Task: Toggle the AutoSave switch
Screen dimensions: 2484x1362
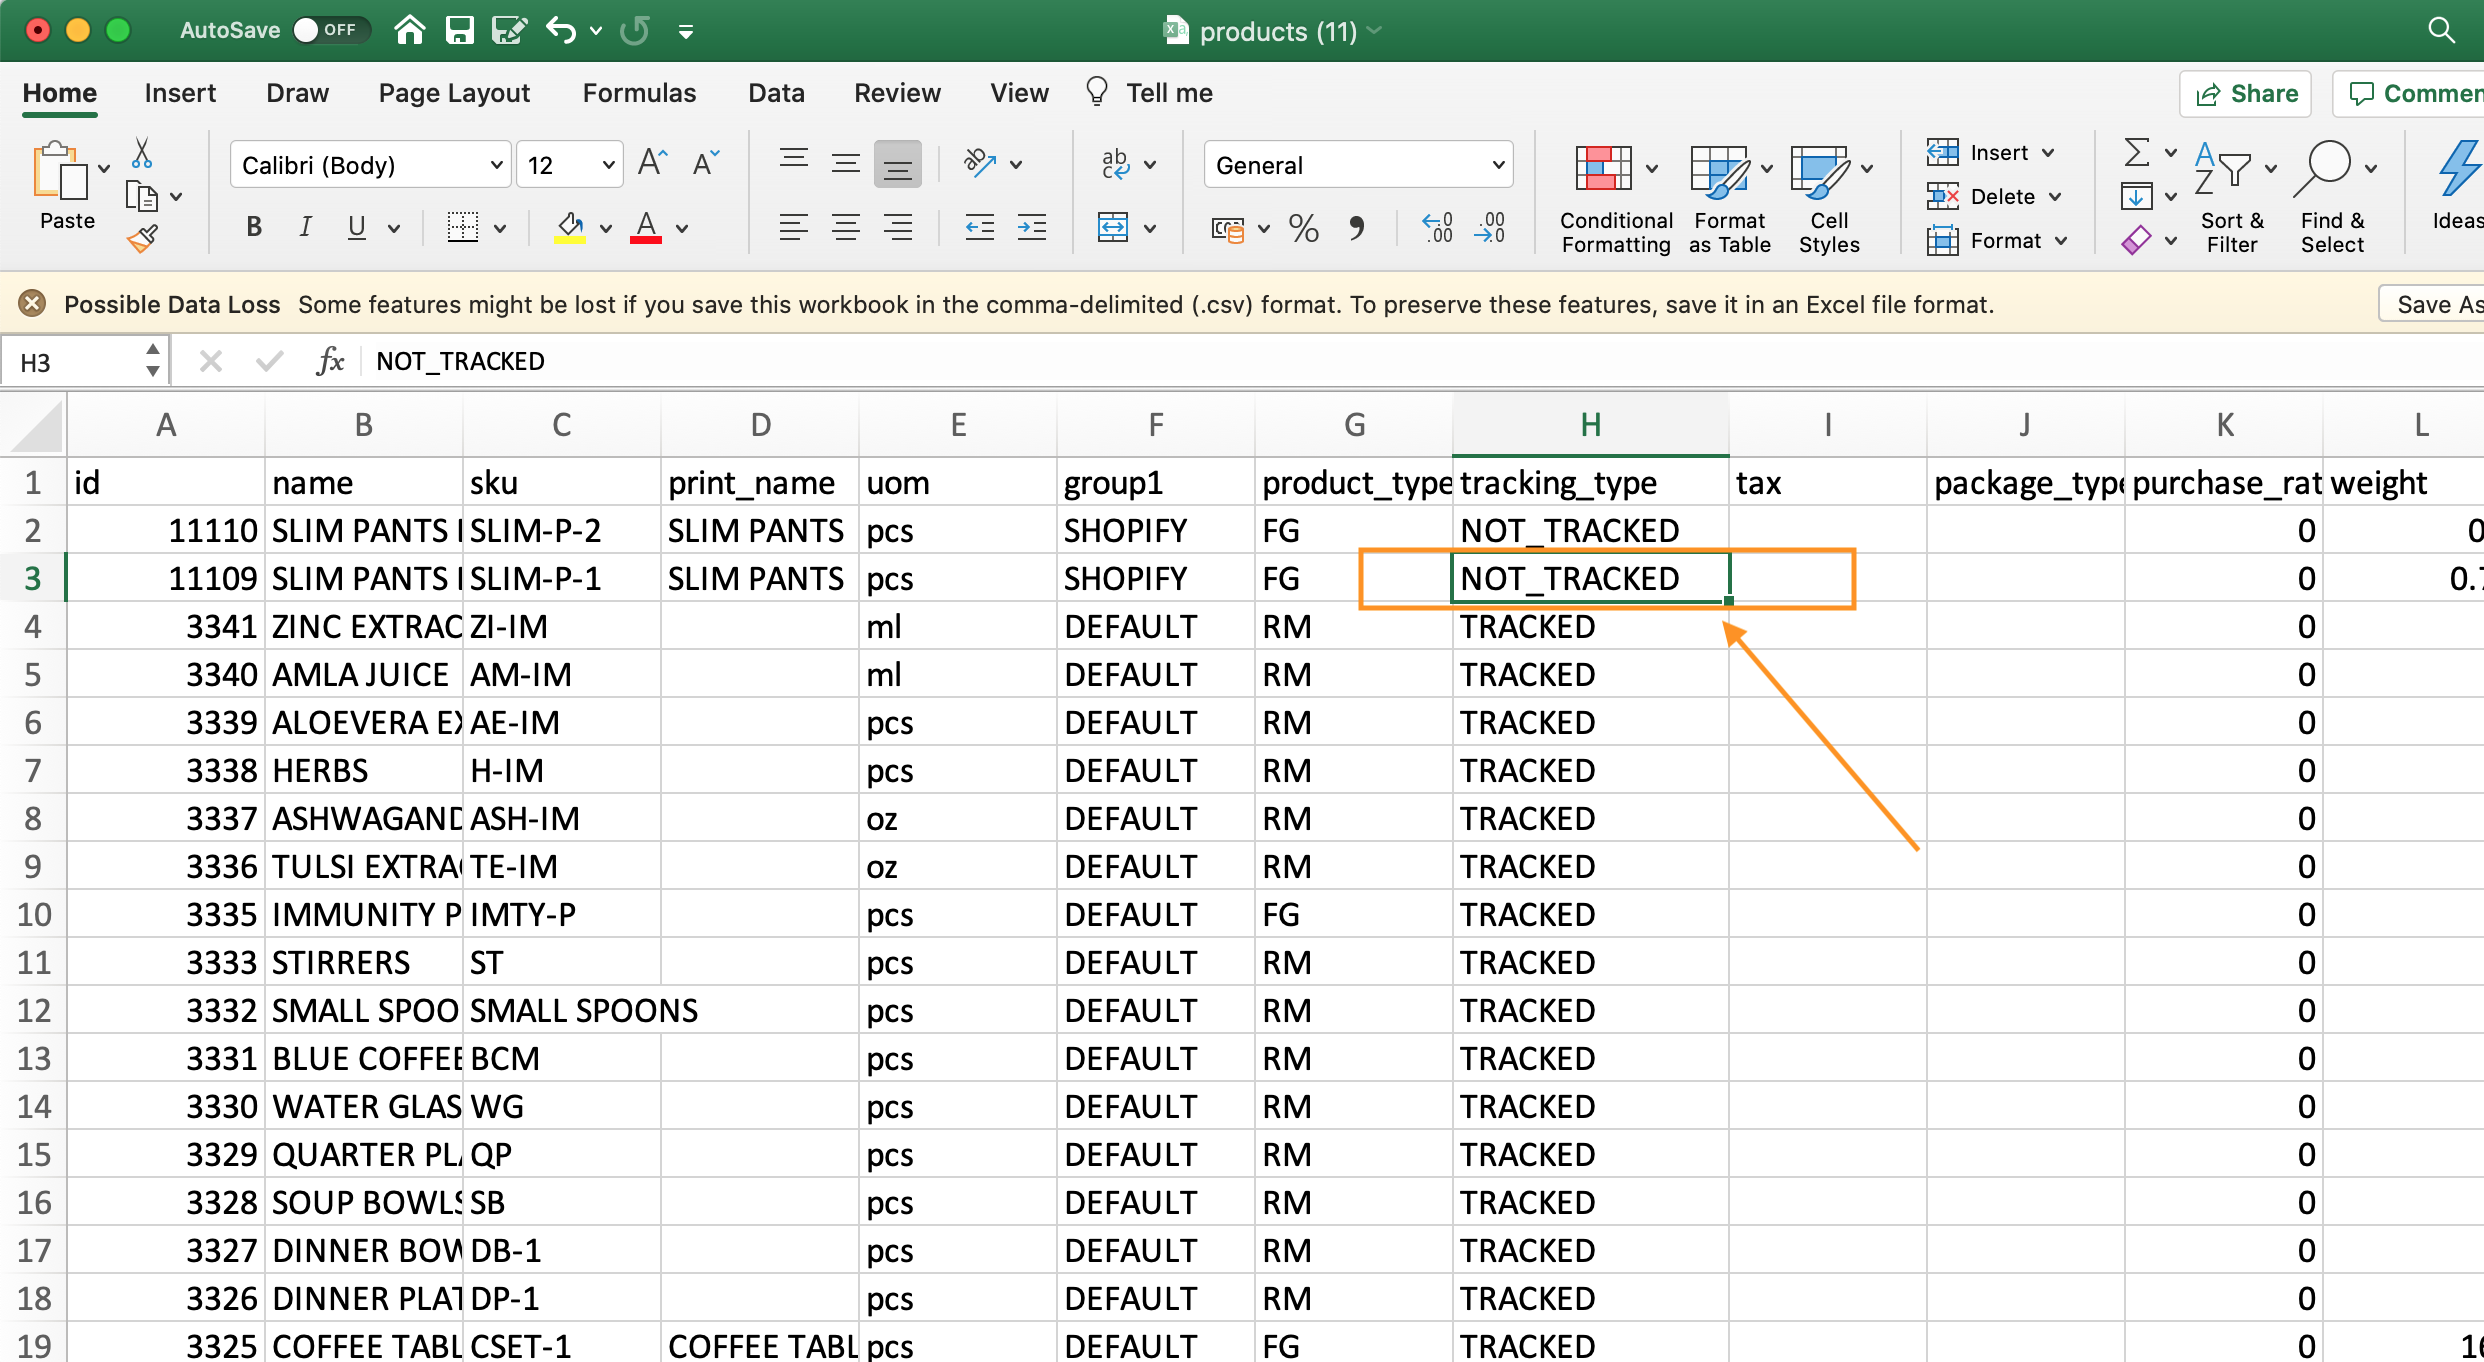Action: (x=329, y=30)
